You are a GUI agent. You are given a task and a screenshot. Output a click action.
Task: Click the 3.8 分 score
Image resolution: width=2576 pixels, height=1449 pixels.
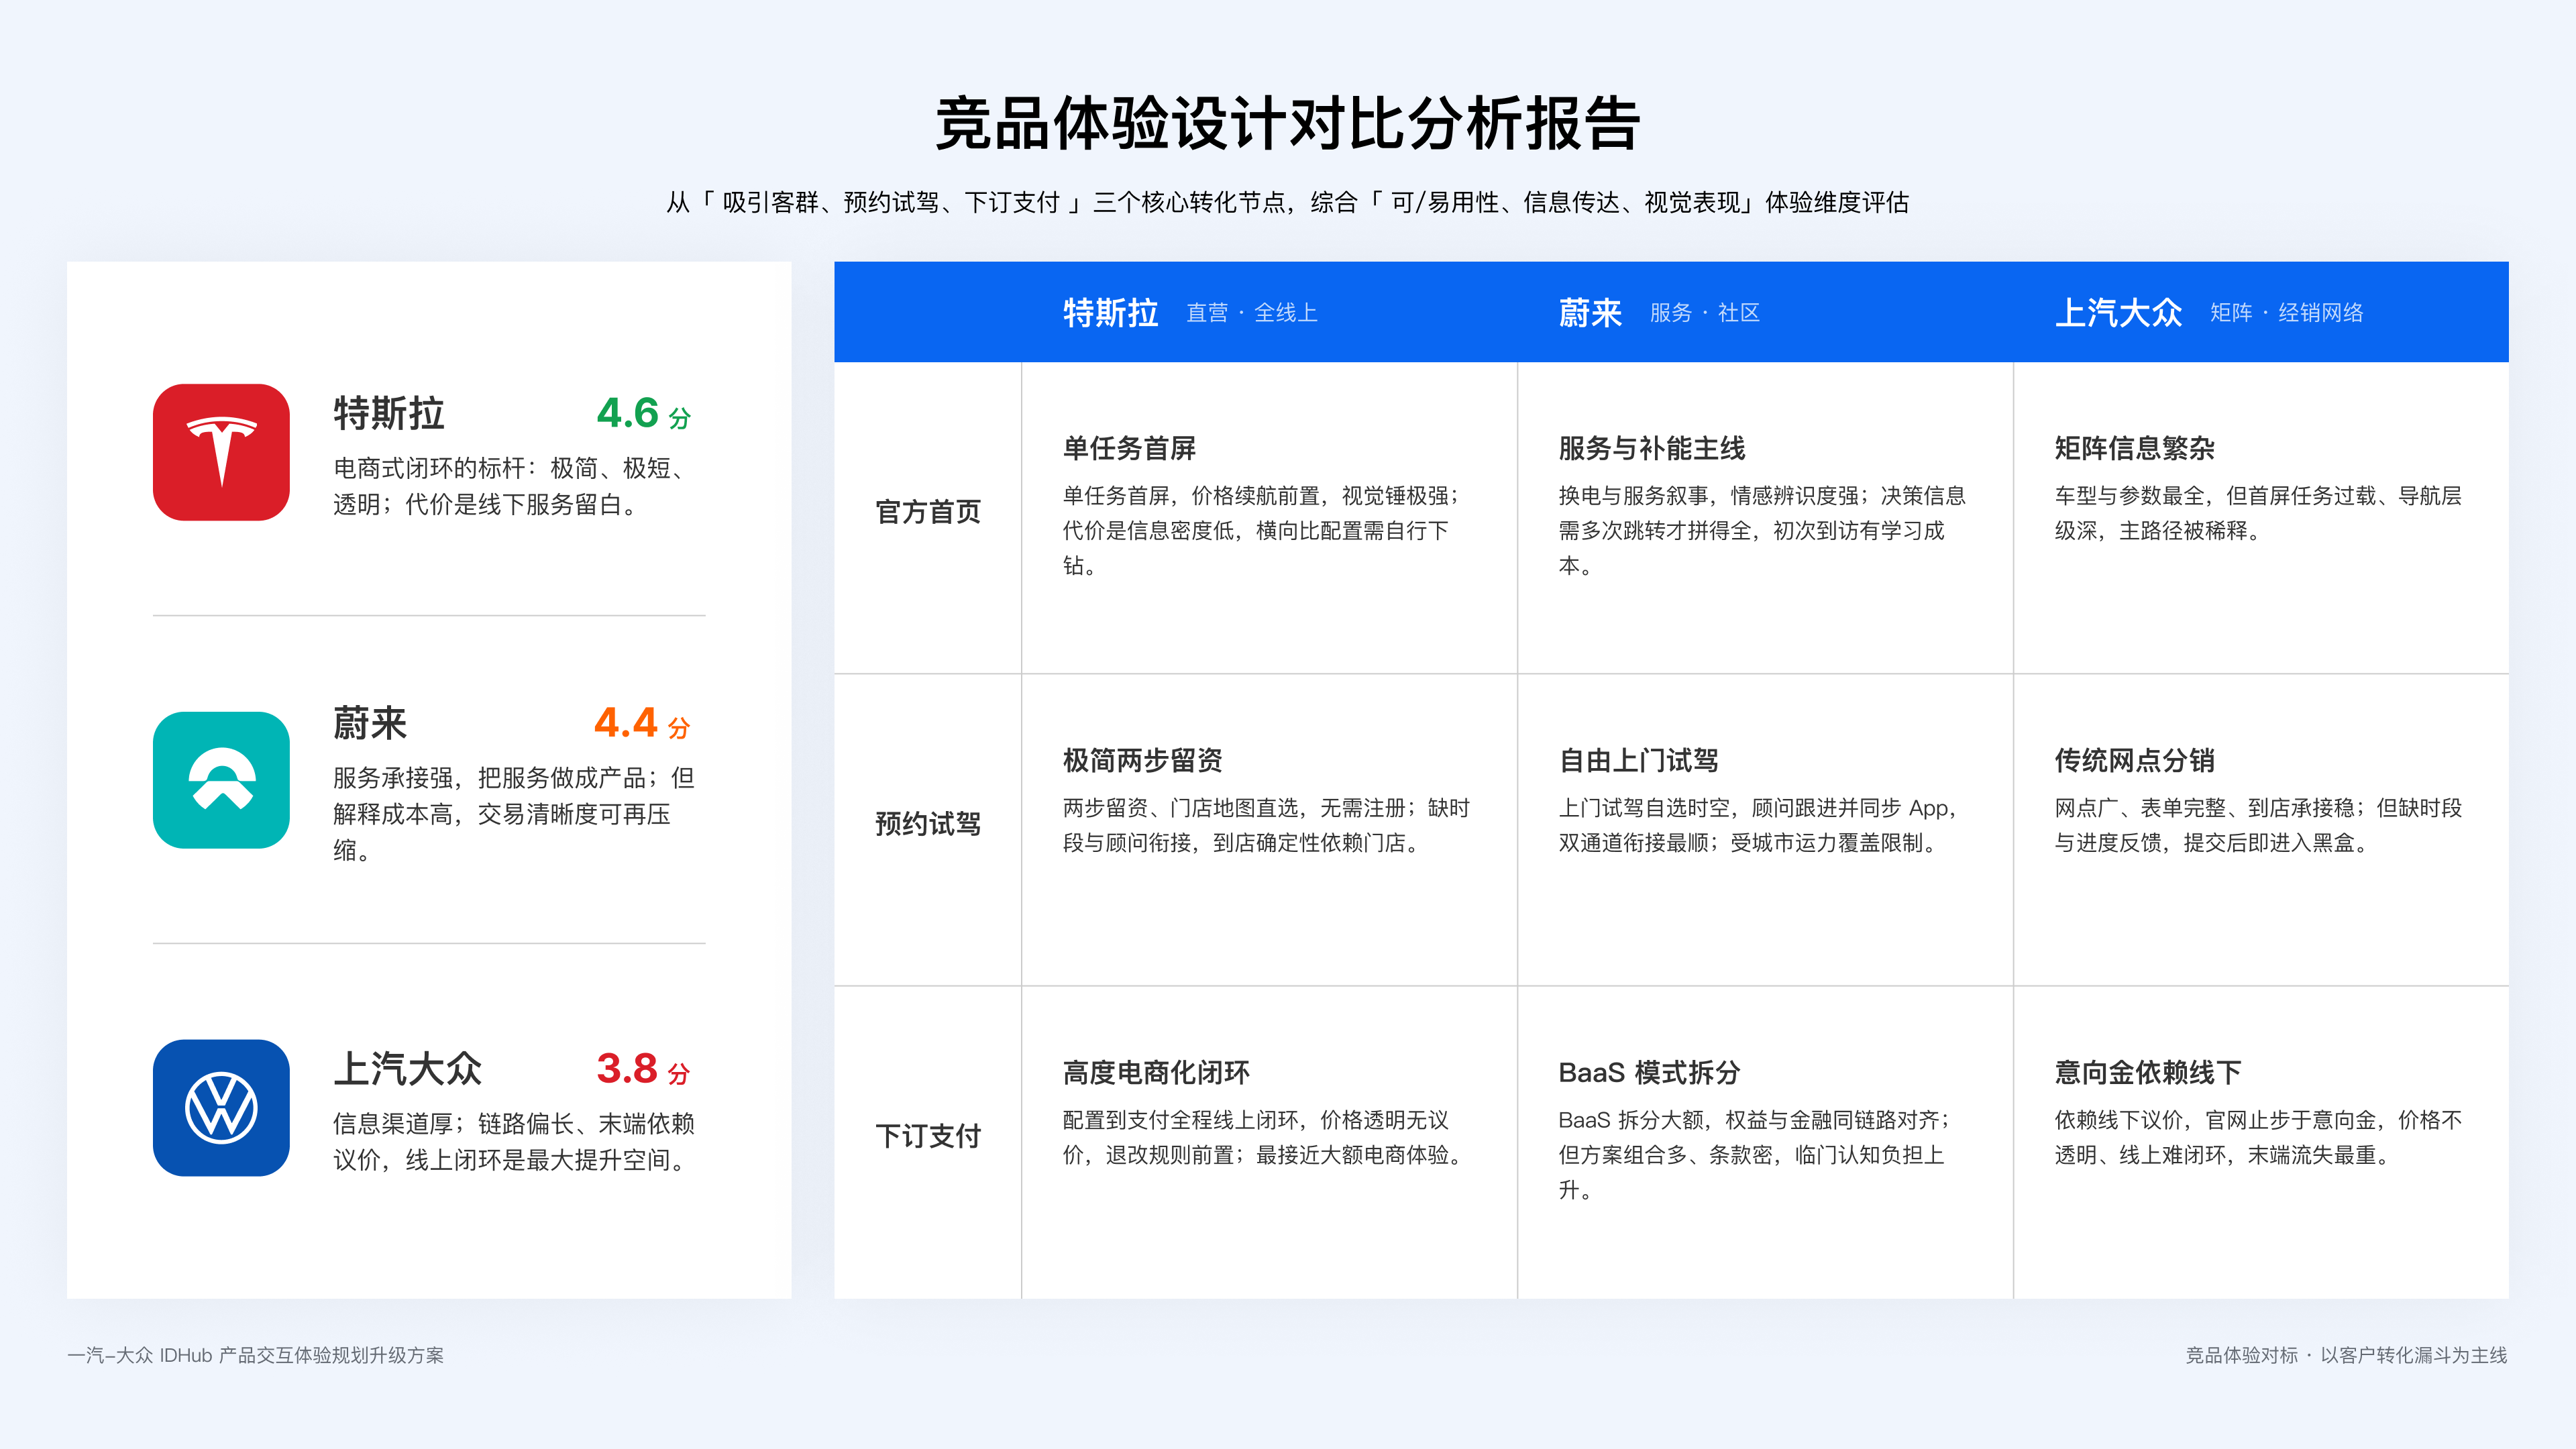(643, 1069)
